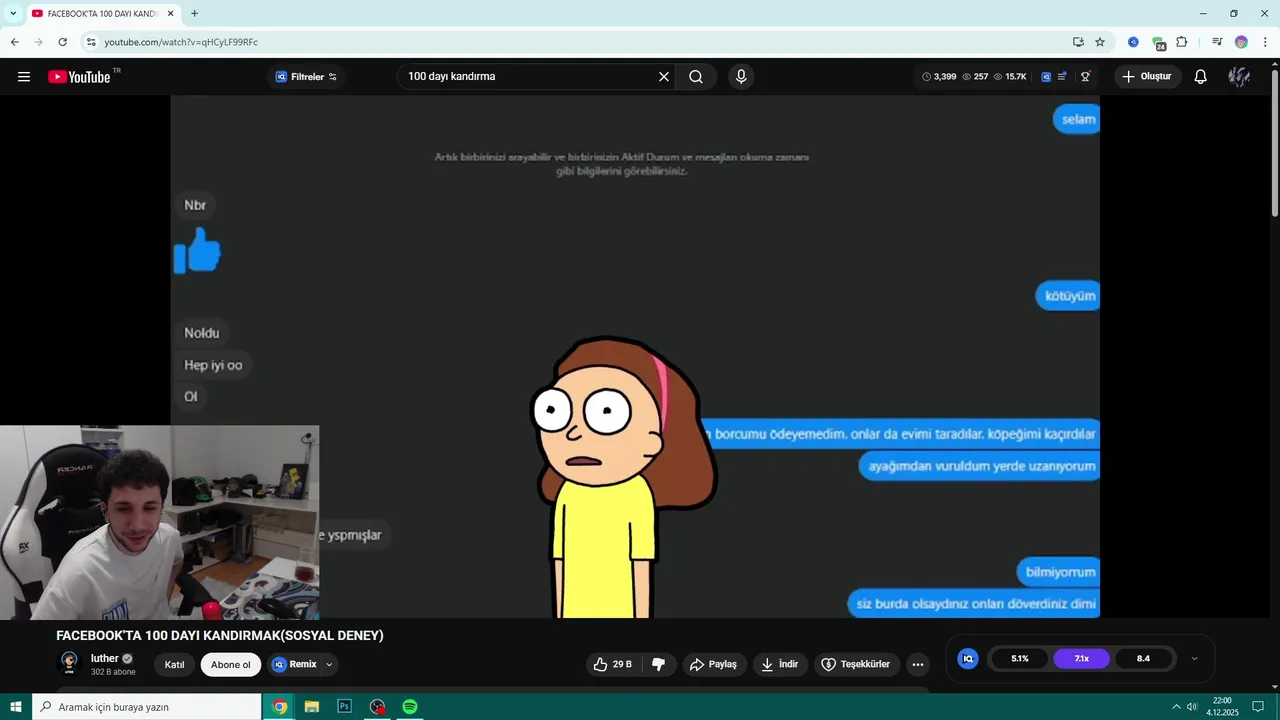
Task: Open the luther channel avatar
Action: pos(69,663)
